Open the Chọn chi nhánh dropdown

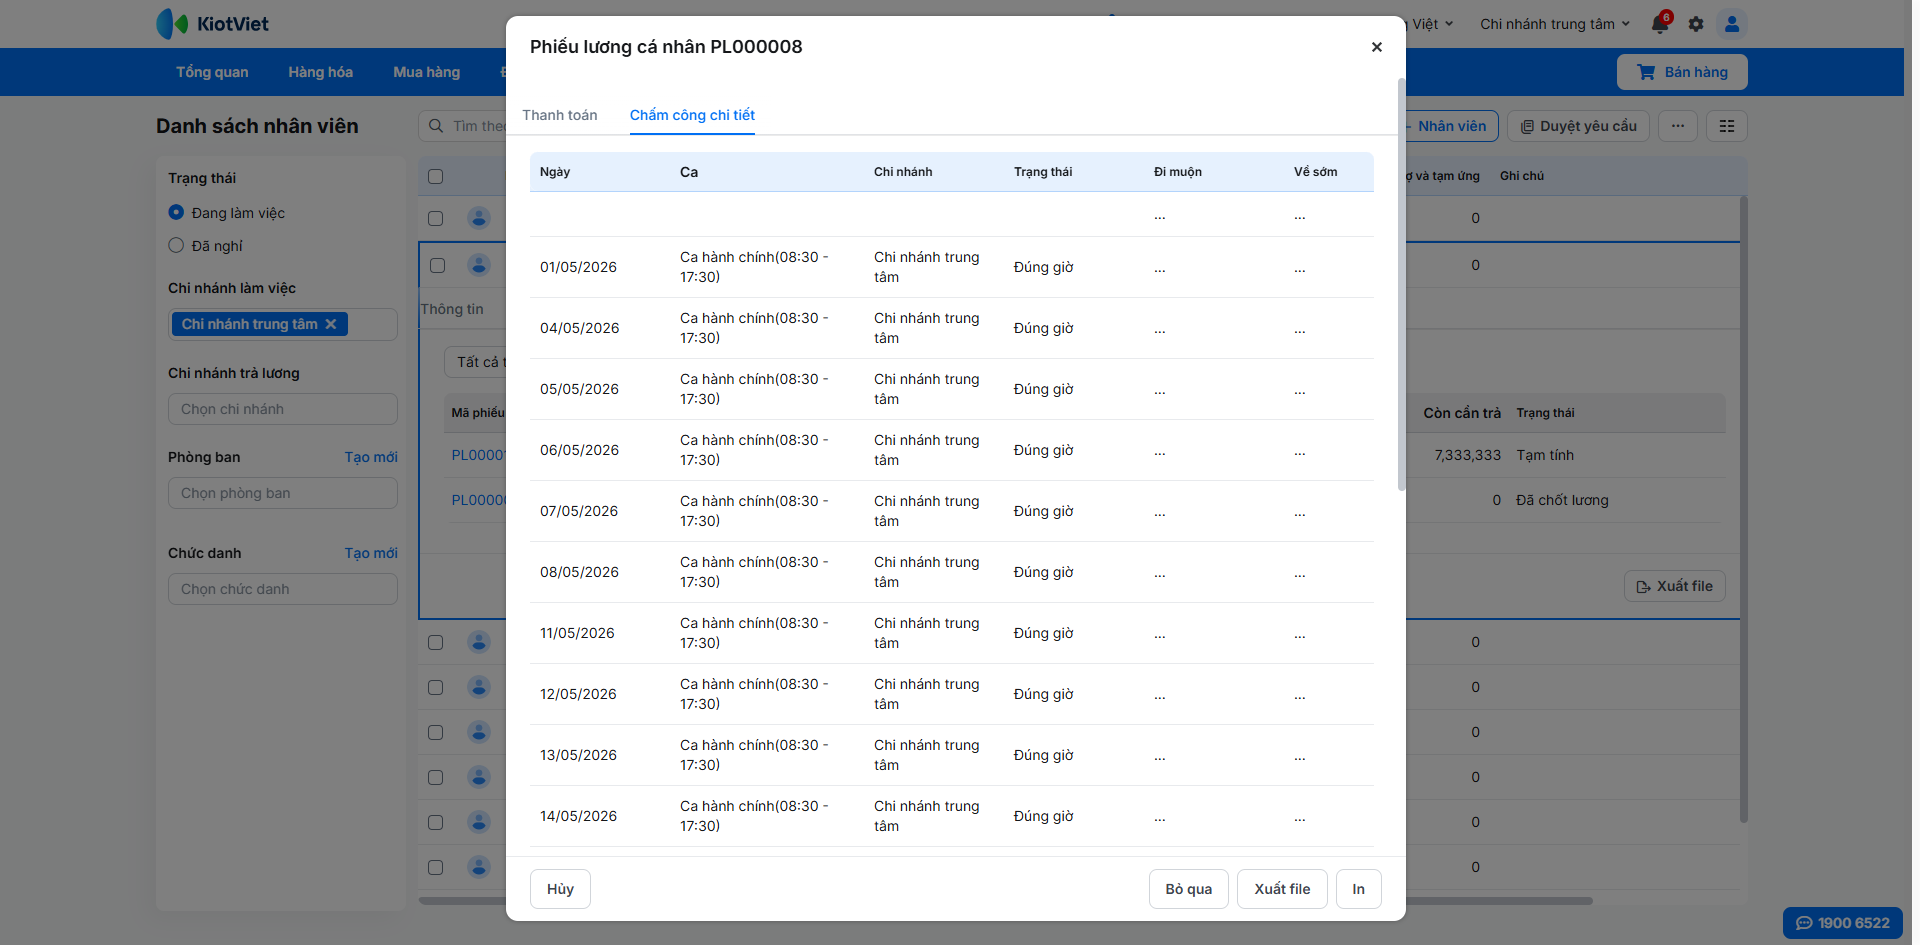283,409
